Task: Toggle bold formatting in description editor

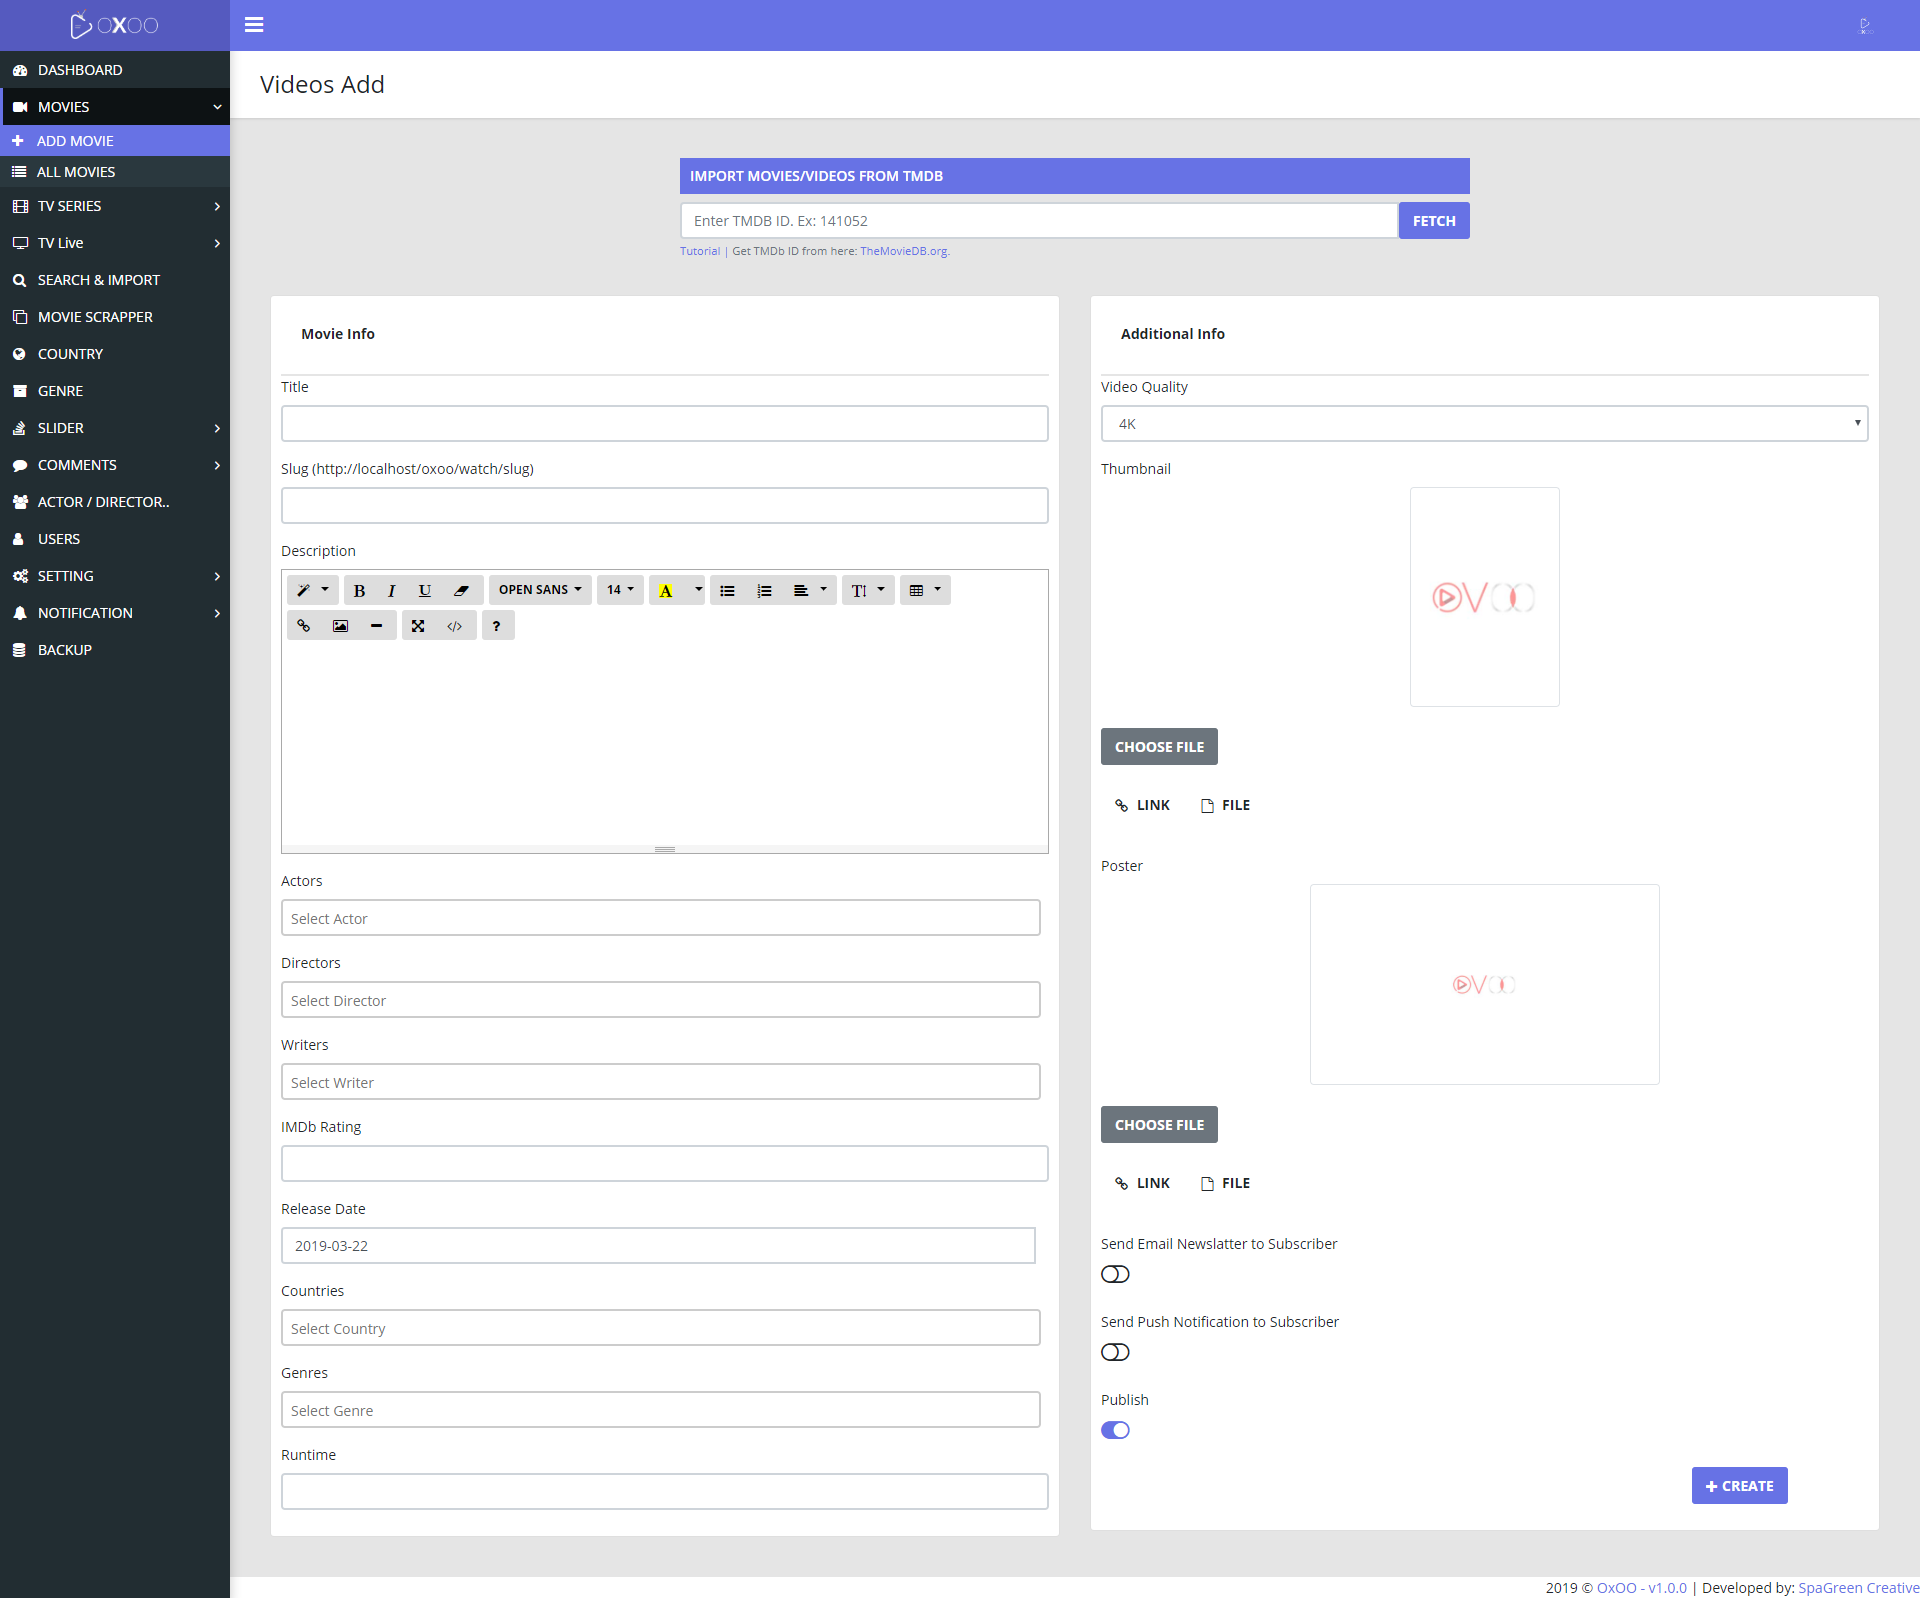Action: tap(360, 590)
